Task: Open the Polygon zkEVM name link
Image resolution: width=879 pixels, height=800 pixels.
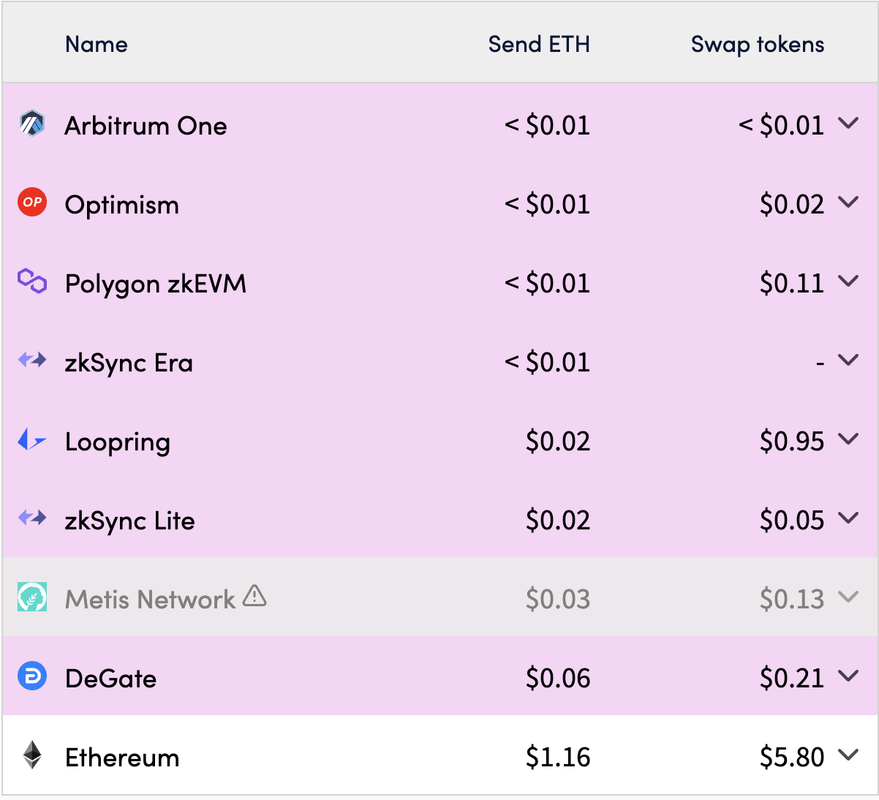Action: tap(155, 284)
